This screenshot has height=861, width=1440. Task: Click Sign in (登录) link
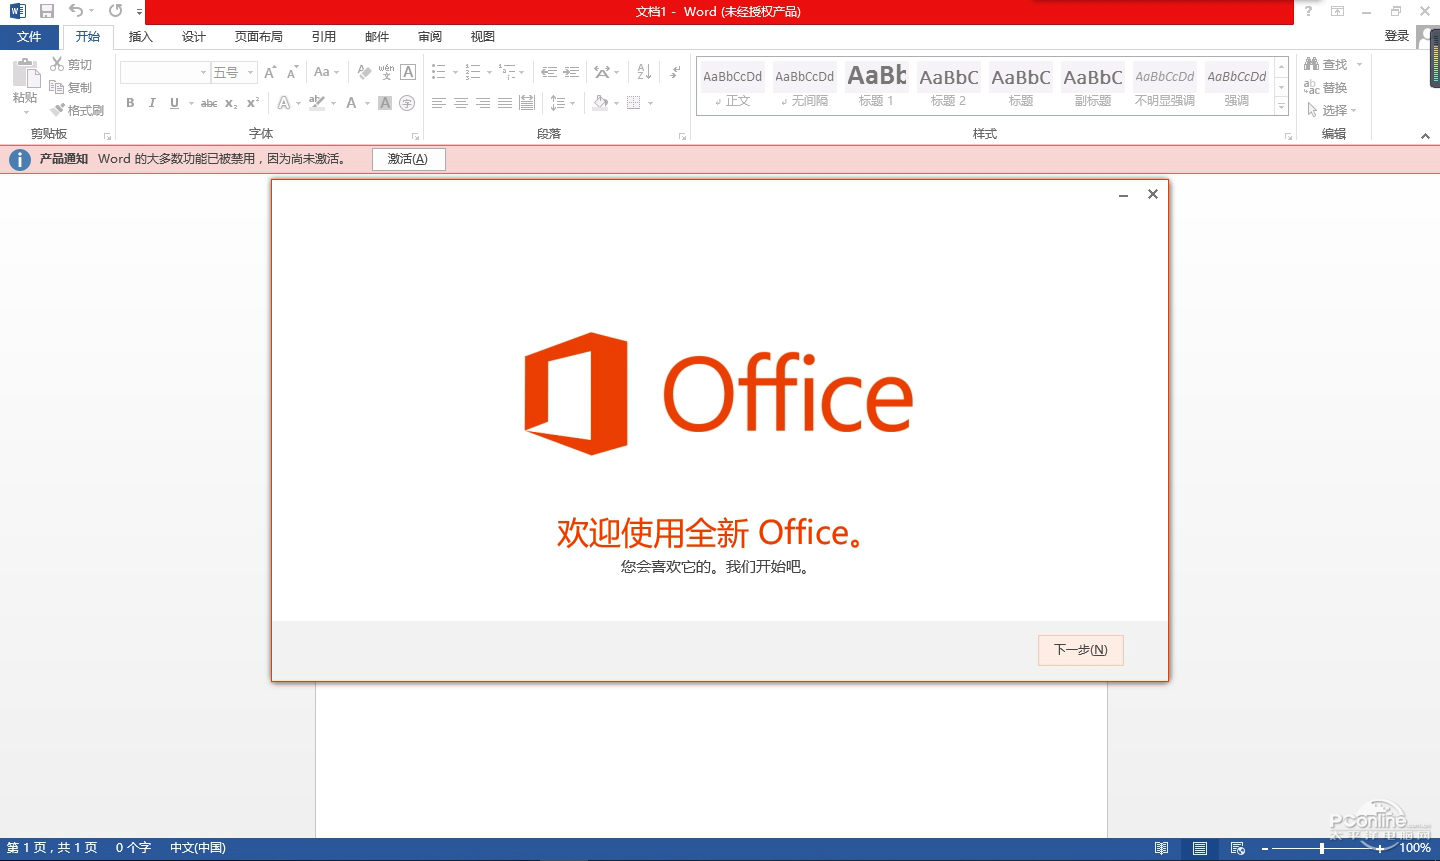coord(1397,36)
